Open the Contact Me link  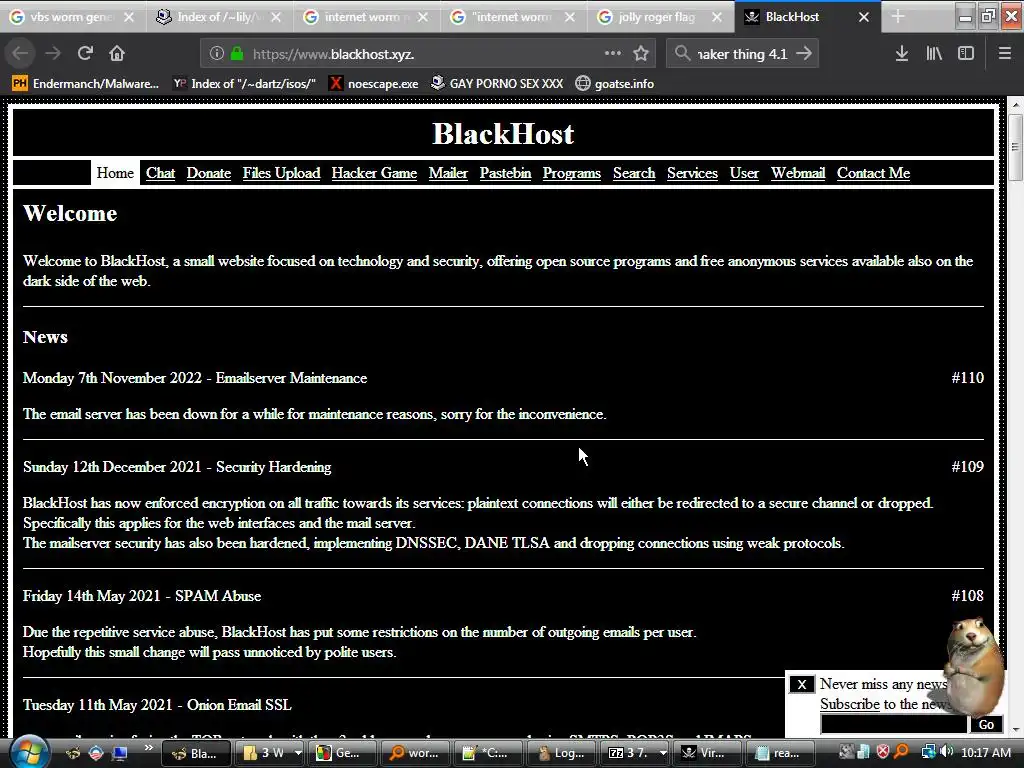(873, 173)
